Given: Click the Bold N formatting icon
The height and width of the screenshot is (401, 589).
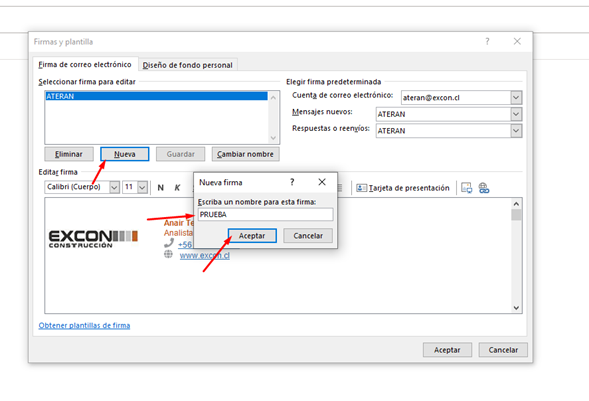Looking at the screenshot, I should click(160, 188).
